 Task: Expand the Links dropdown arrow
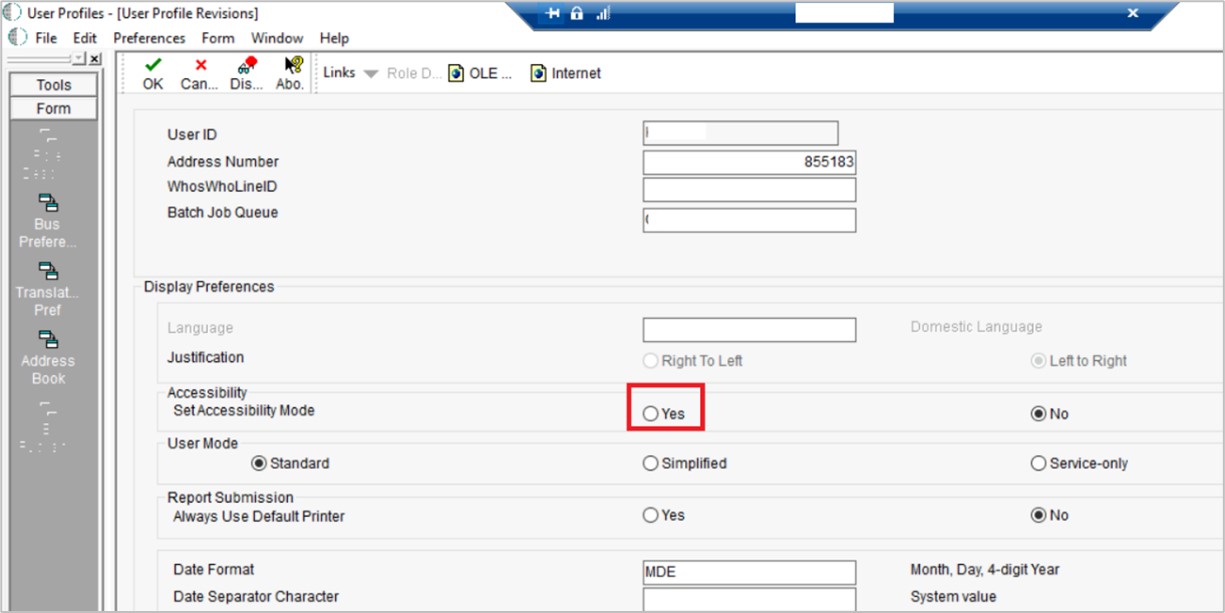[370, 73]
